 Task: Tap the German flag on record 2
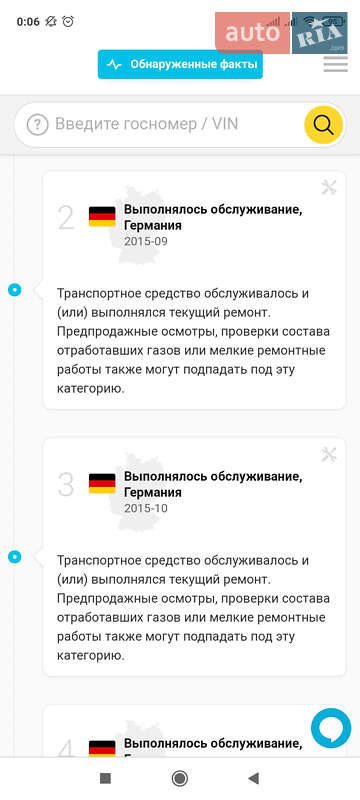tap(102, 216)
